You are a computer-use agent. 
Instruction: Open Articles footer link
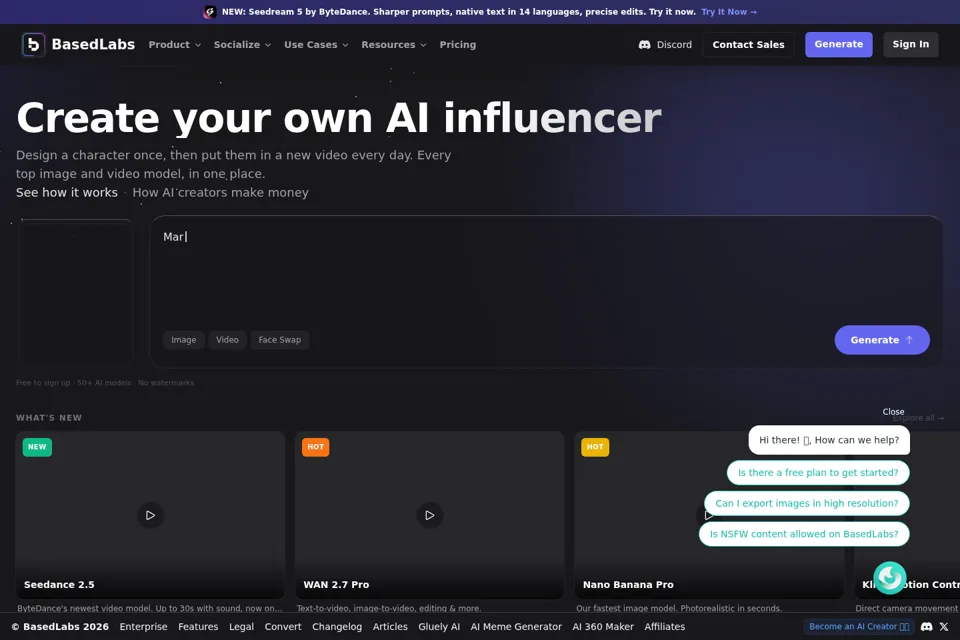click(390, 627)
